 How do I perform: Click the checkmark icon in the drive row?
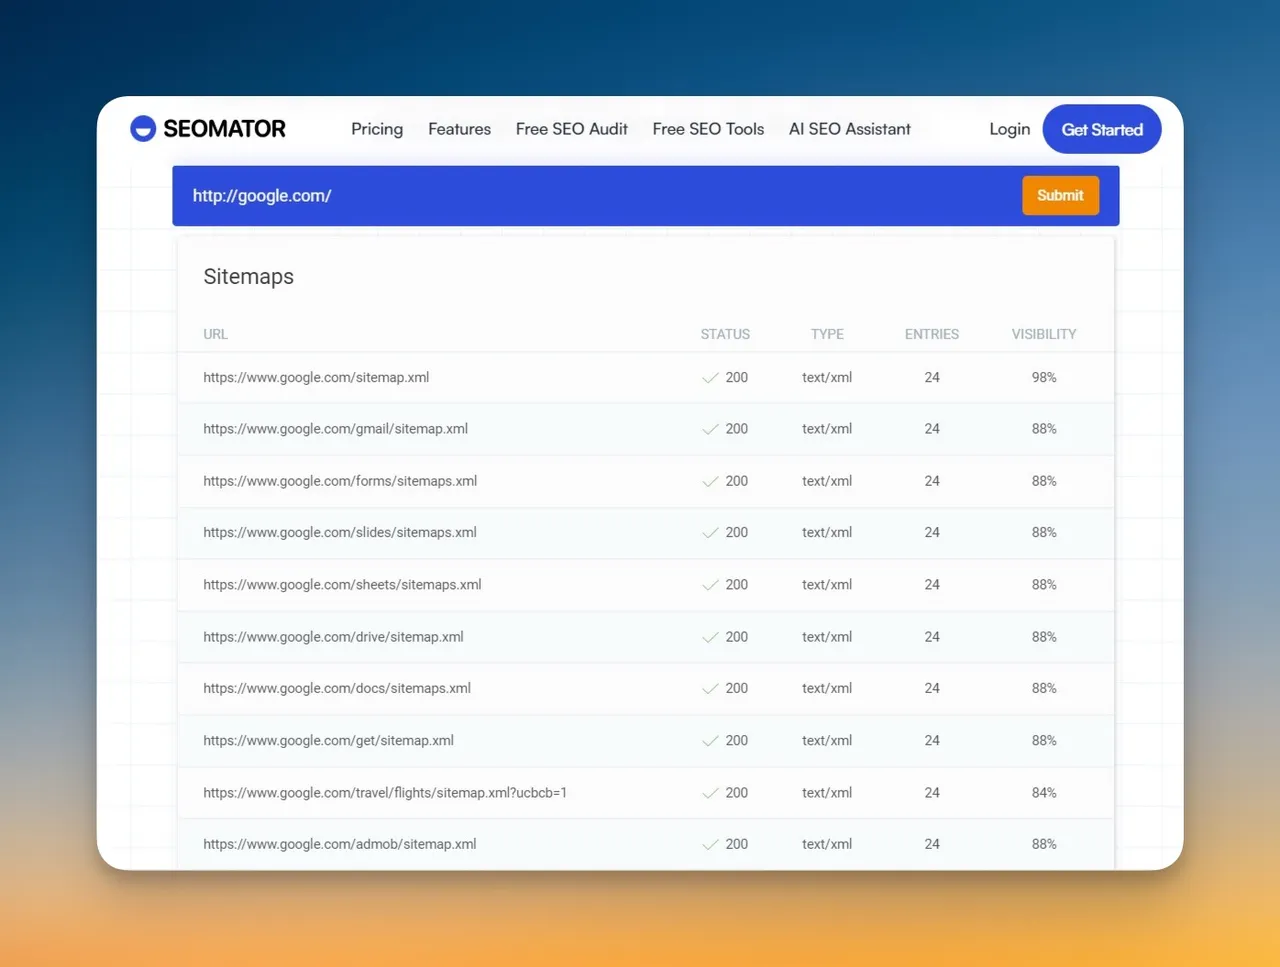coord(710,637)
